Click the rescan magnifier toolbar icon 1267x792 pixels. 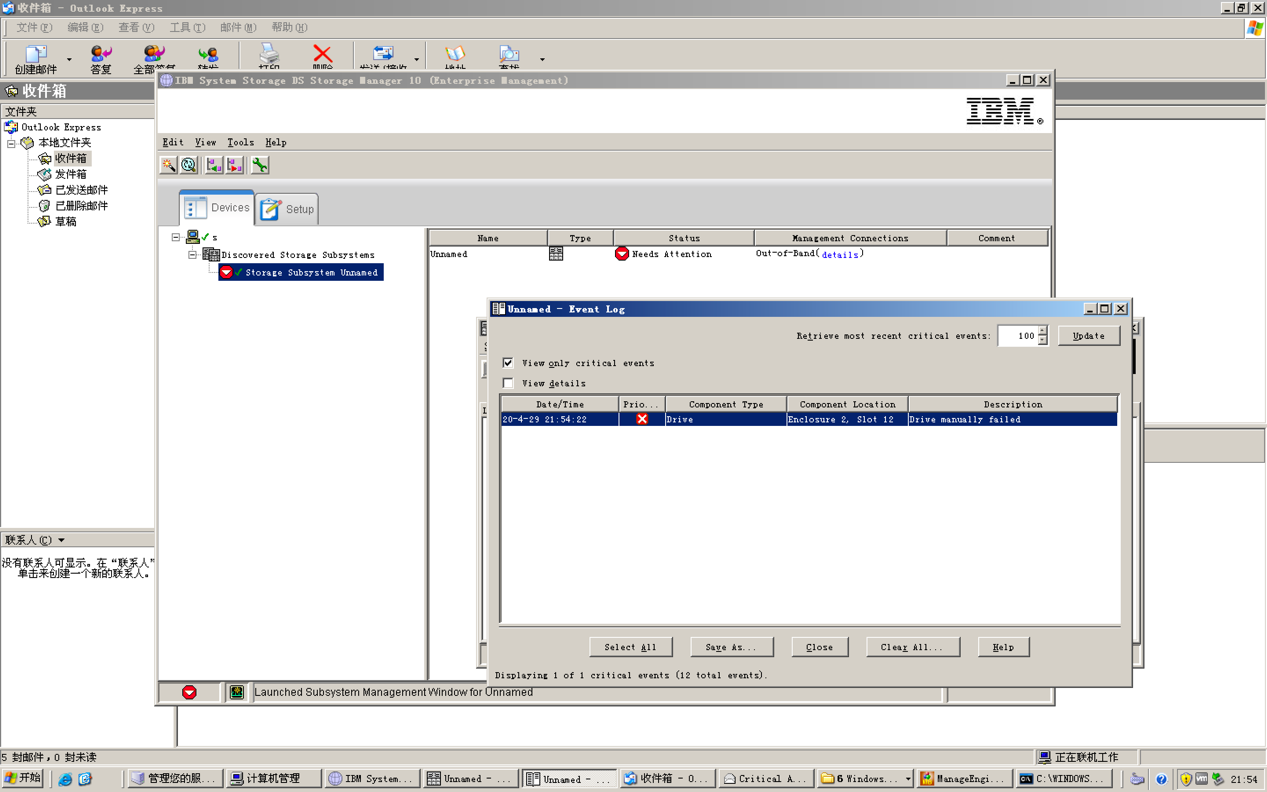click(189, 165)
